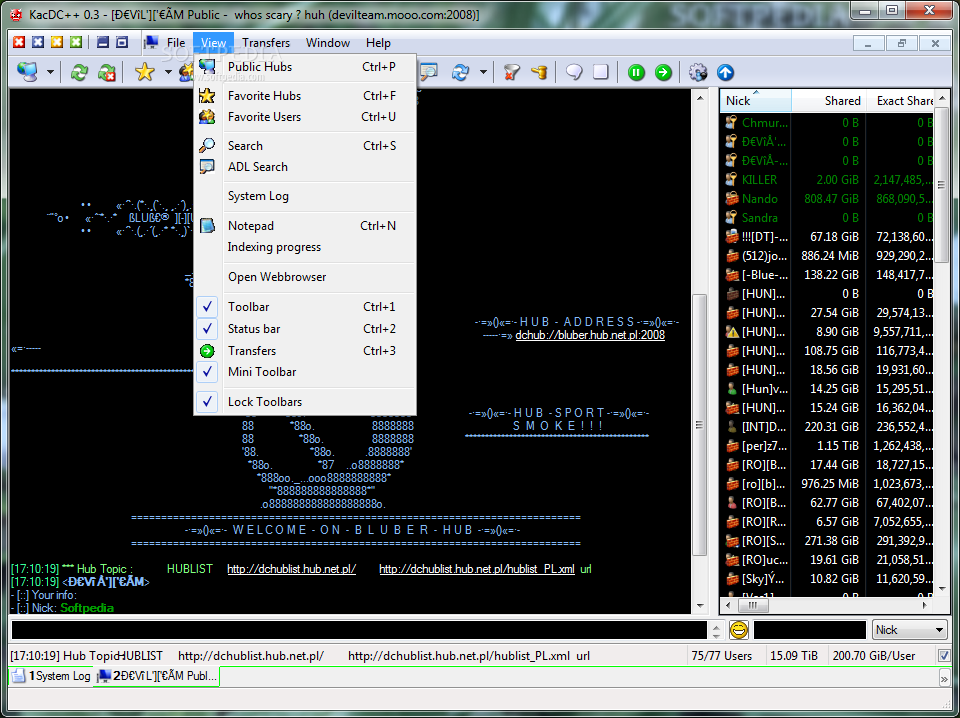Uncheck Toolbar in View menu

point(305,307)
